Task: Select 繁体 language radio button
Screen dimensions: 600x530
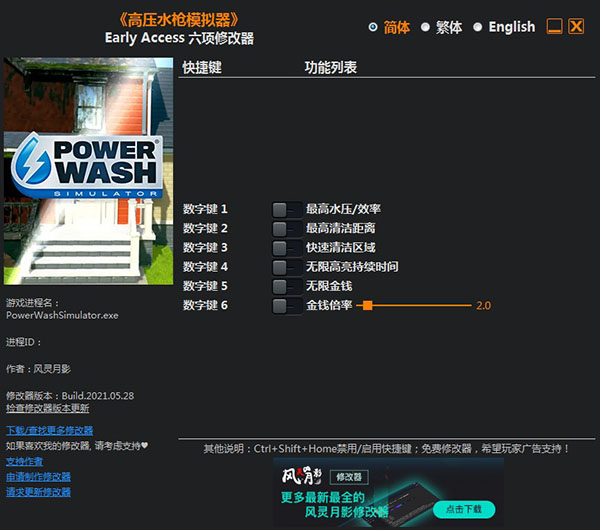Action: (x=425, y=27)
